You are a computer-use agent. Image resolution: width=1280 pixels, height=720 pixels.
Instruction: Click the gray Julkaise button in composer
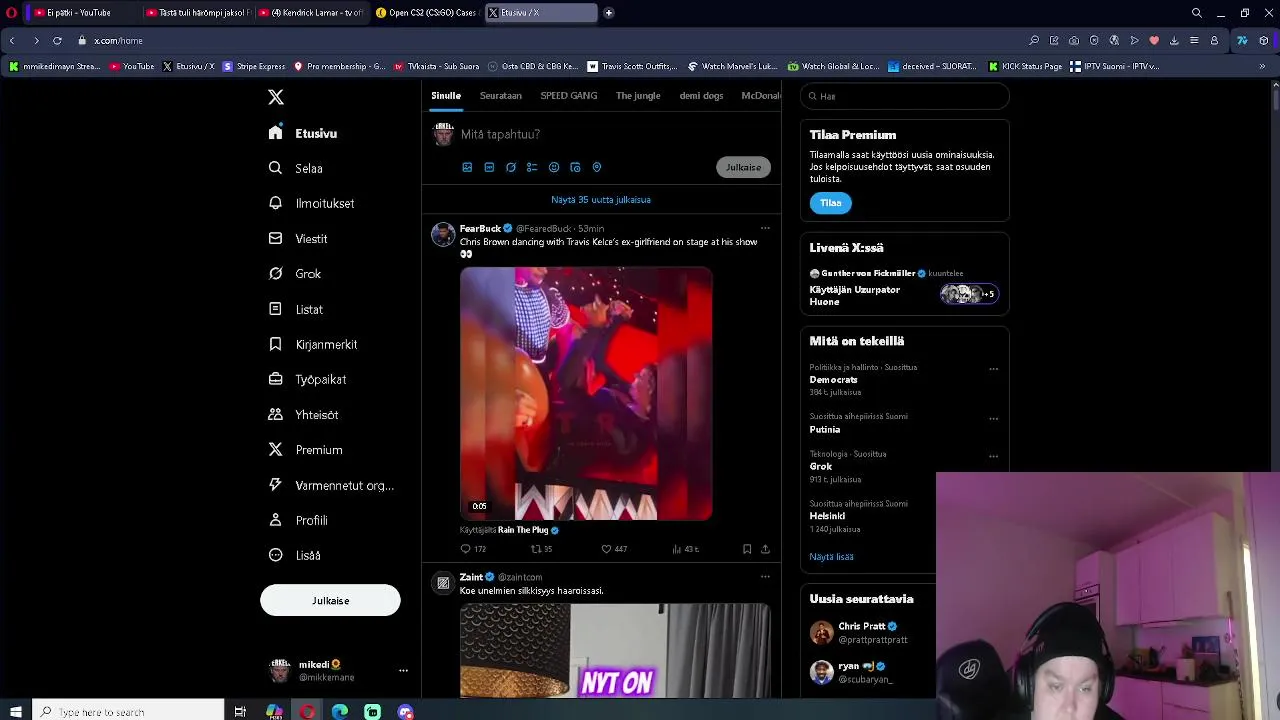pyautogui.click(x=743, y=167)
